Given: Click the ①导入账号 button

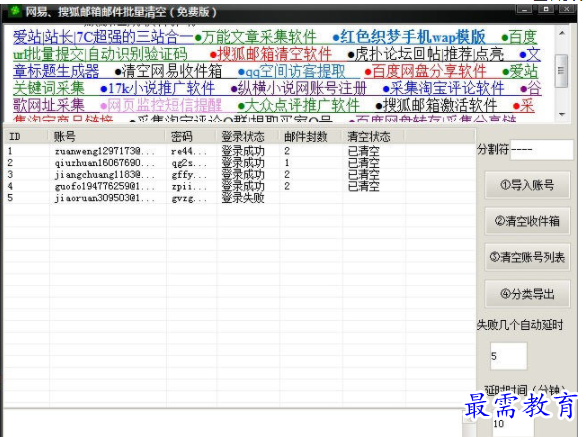Looking at the screenshot, I should pyautogui.click(x=527, y=185).
